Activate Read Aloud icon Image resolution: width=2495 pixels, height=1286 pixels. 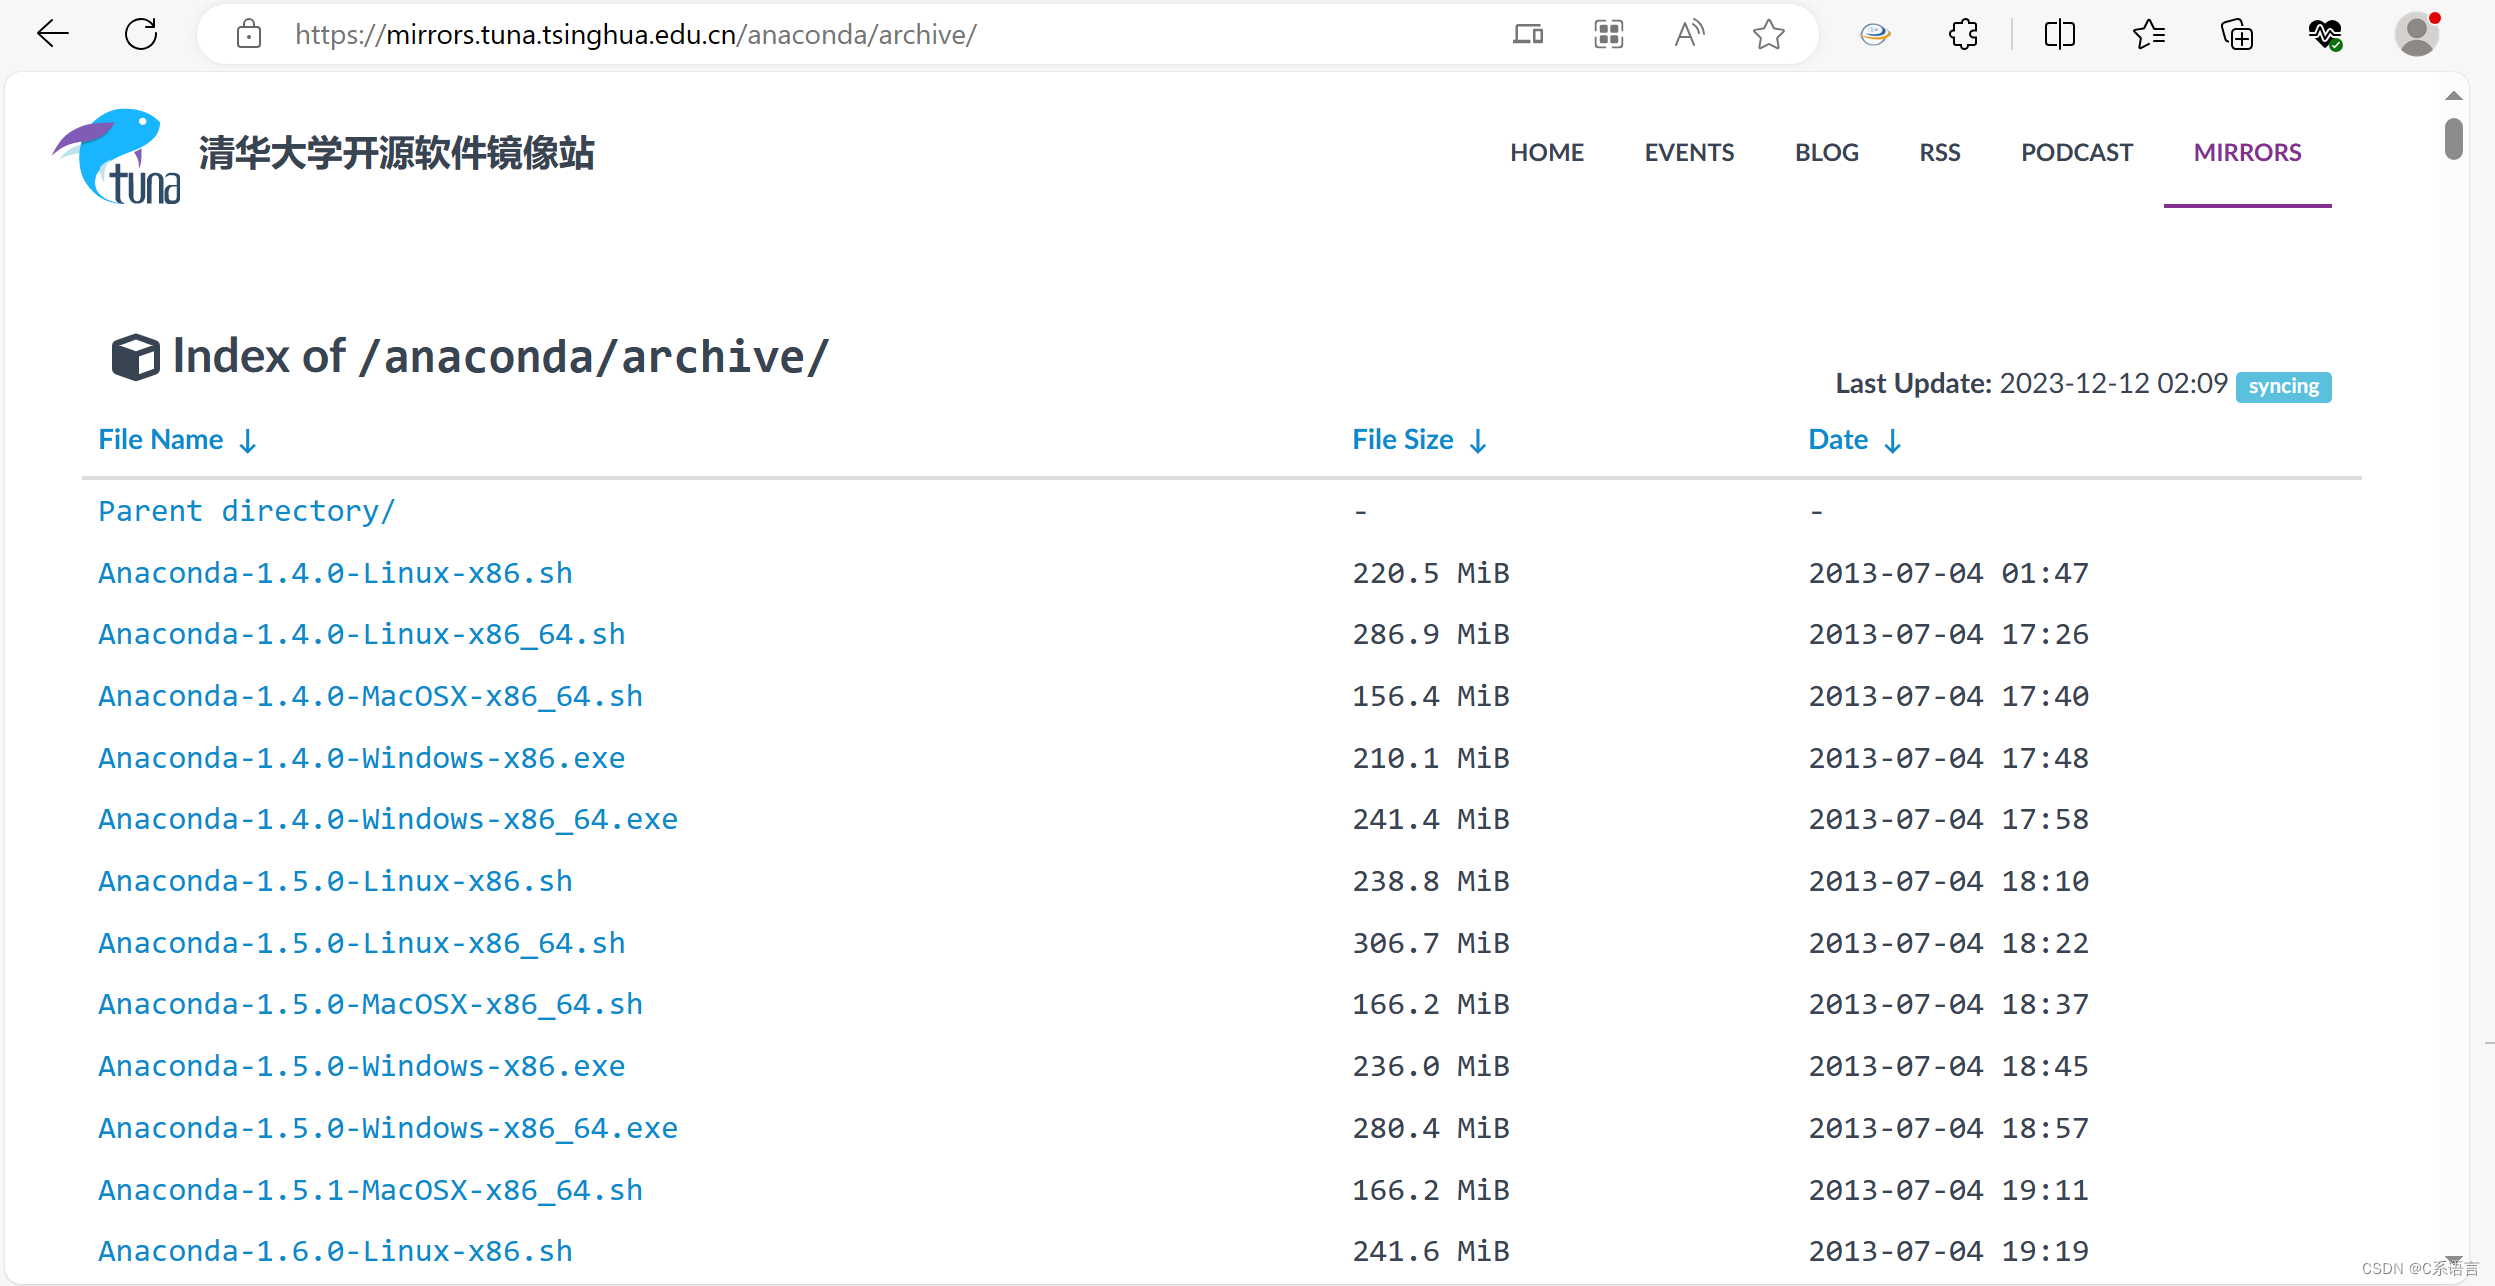(1689, 34)
